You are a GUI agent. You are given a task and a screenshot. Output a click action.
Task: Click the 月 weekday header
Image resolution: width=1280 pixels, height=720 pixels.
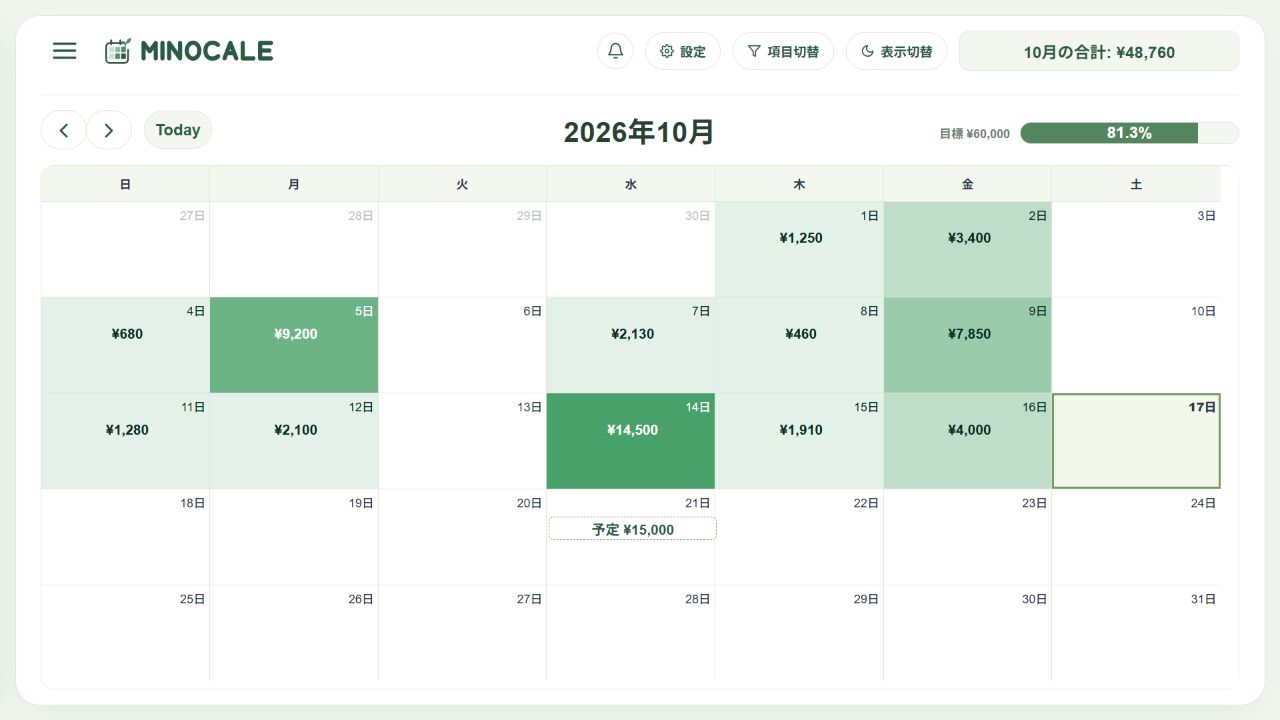(294, 184)
